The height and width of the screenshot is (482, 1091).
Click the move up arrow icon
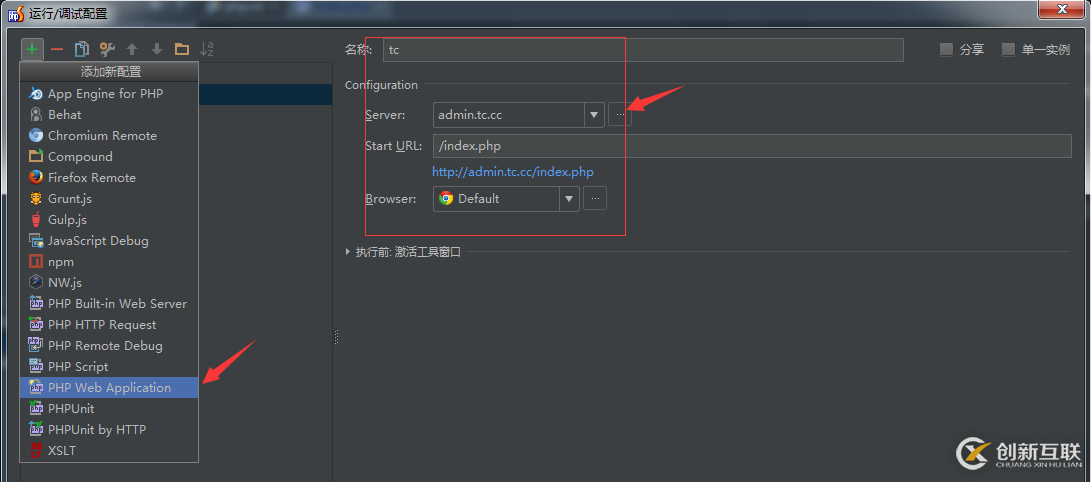coord(132,49)
